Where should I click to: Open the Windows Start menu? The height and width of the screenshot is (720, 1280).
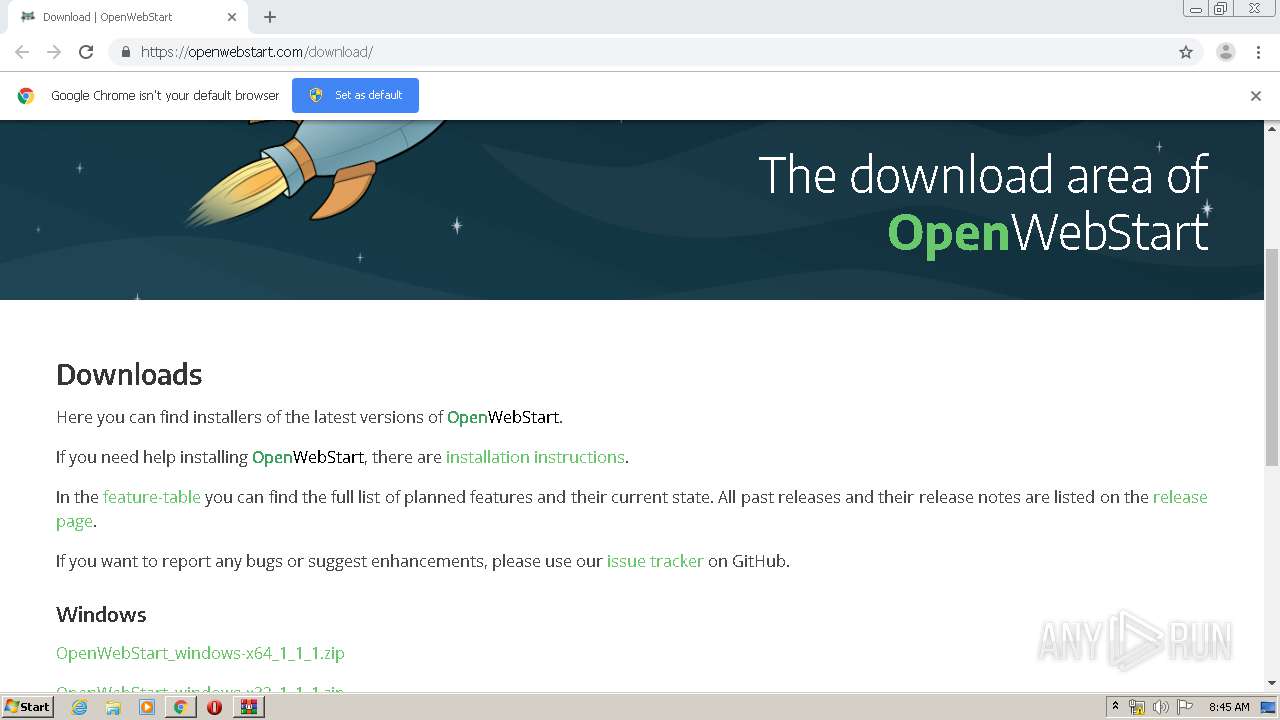[28, 706]
